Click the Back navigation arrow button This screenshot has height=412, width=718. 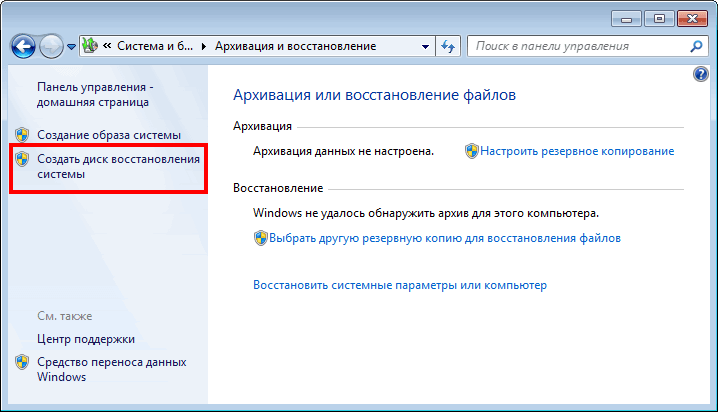23,46
